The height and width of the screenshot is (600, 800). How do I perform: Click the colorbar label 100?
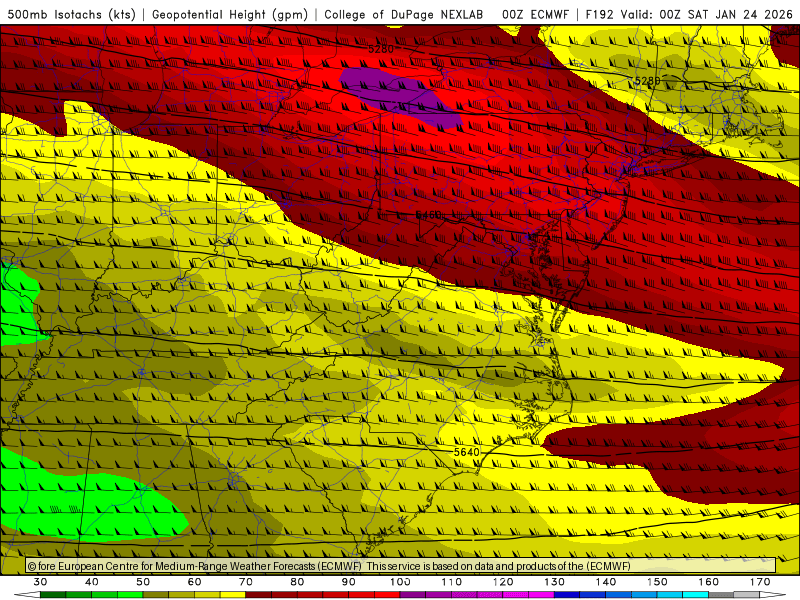tap(400, 582)
